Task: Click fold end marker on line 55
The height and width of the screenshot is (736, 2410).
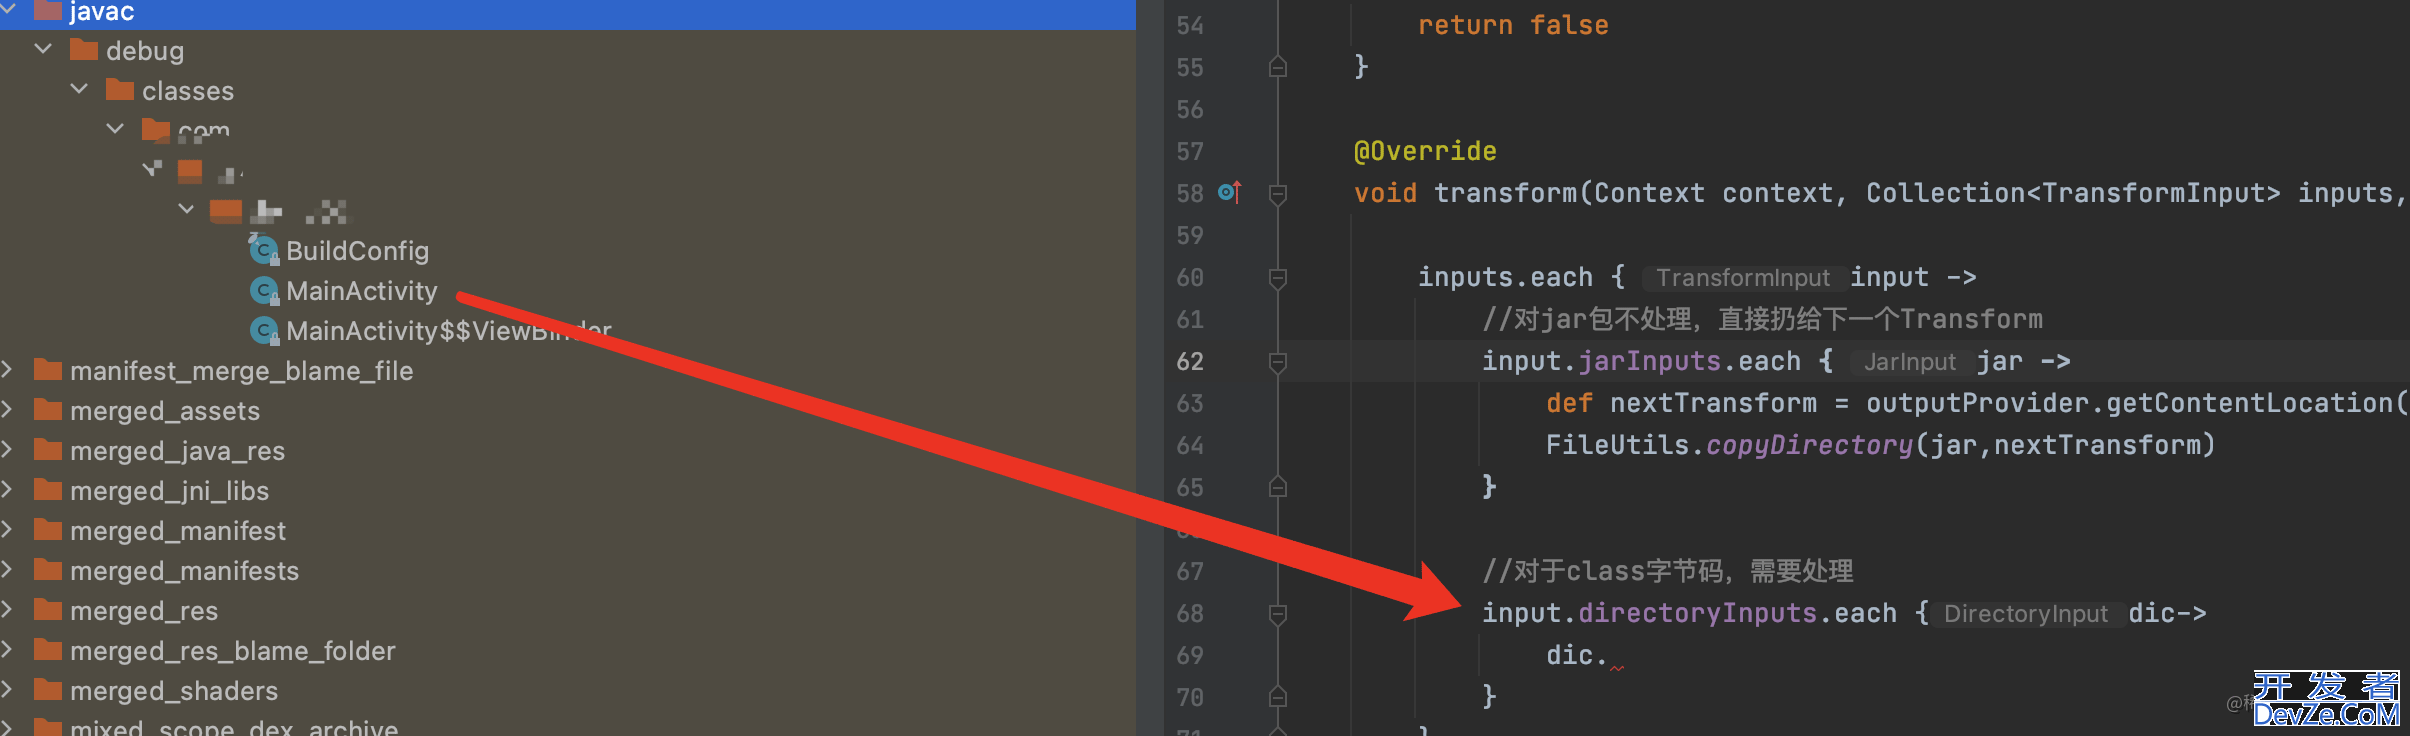Action: (x=1277, y=67)
